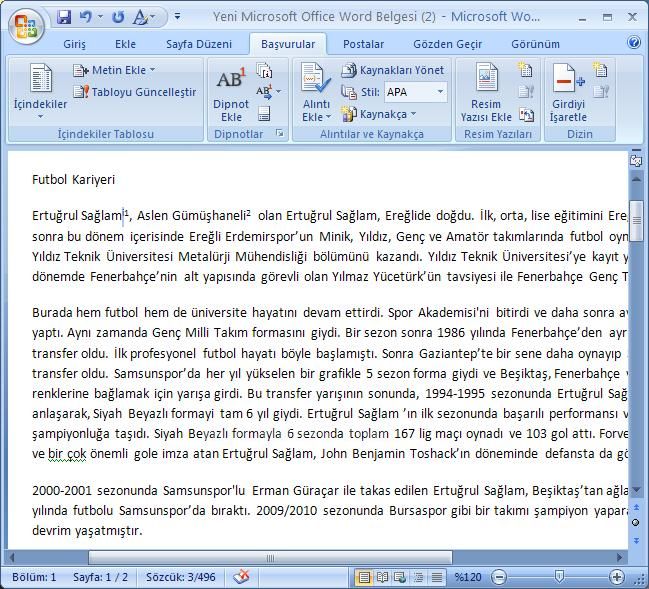
Task: Switch to Print Layout view
Action: 364,577
